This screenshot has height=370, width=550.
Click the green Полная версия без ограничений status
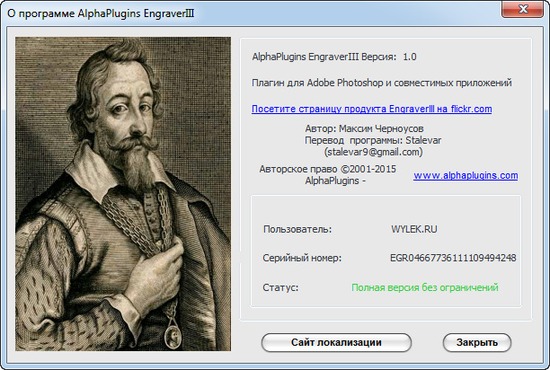425,288
